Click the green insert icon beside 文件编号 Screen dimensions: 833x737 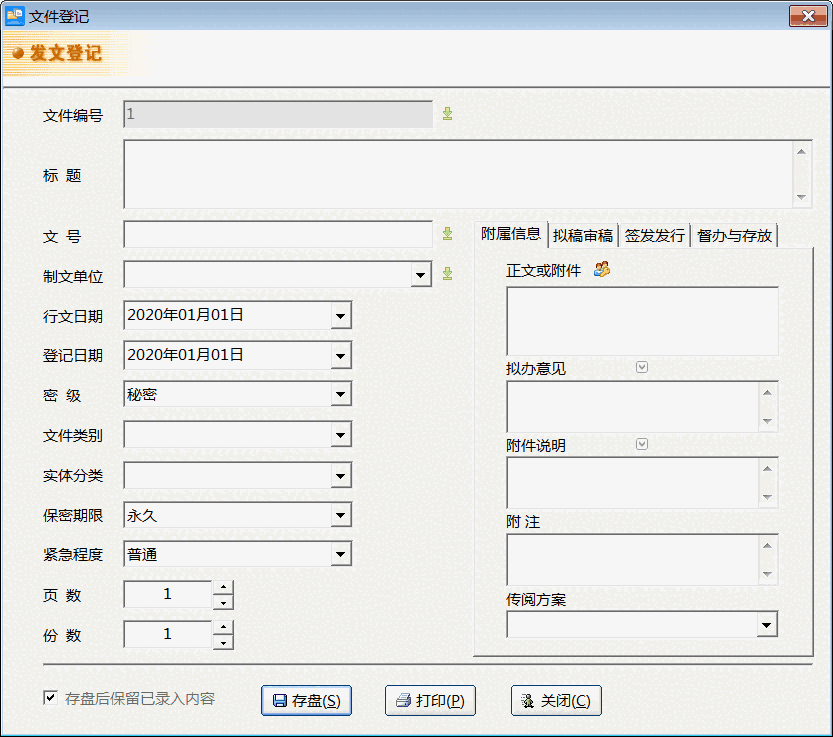pos(447,113)
